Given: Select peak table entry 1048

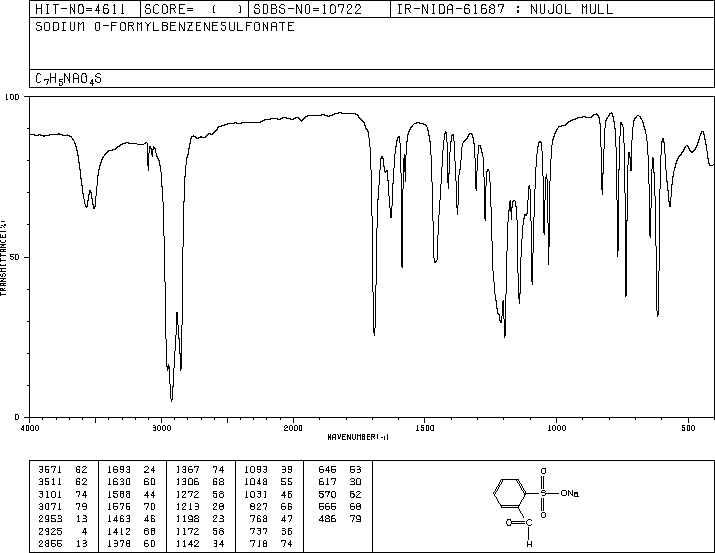Looking at the screenshot, I should [269, 482].
